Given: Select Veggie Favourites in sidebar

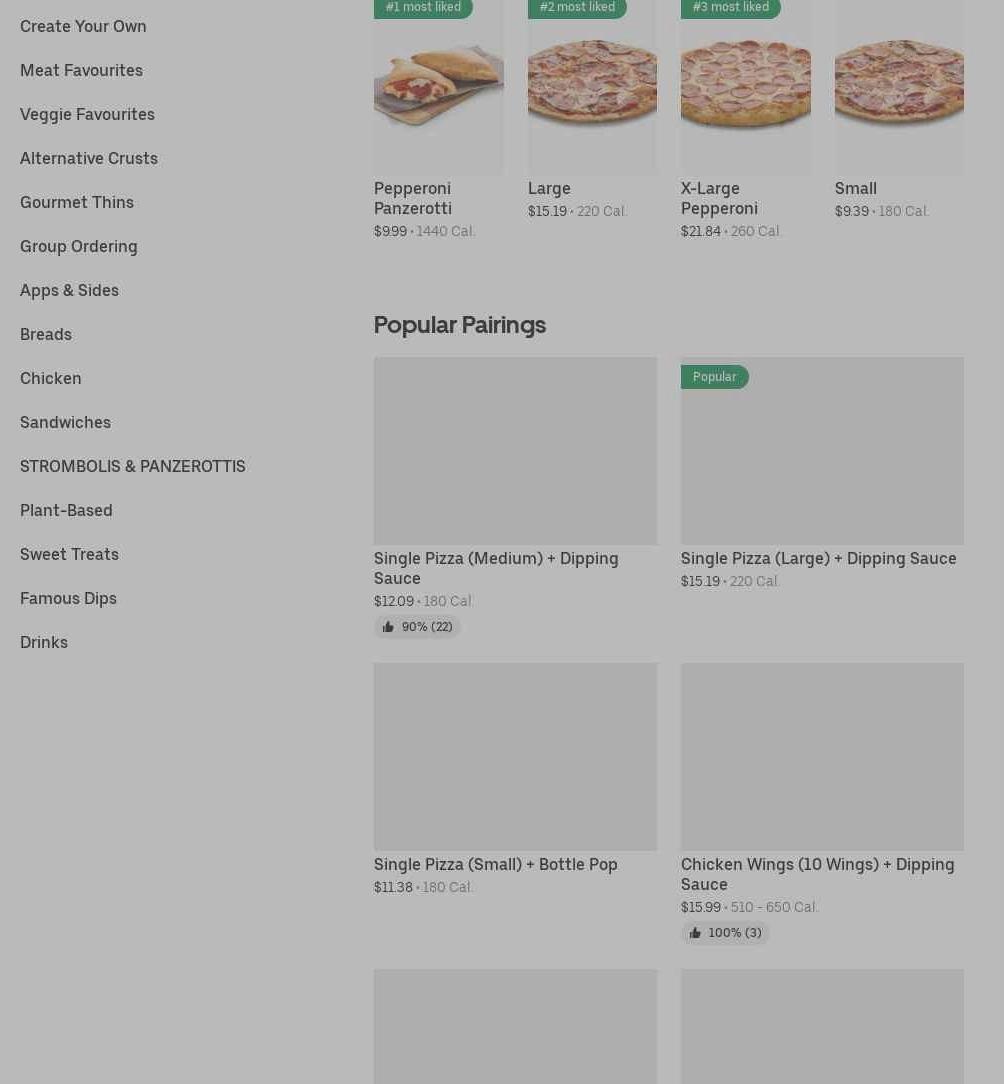Looking at the screenshot, I should pos(87,114).
